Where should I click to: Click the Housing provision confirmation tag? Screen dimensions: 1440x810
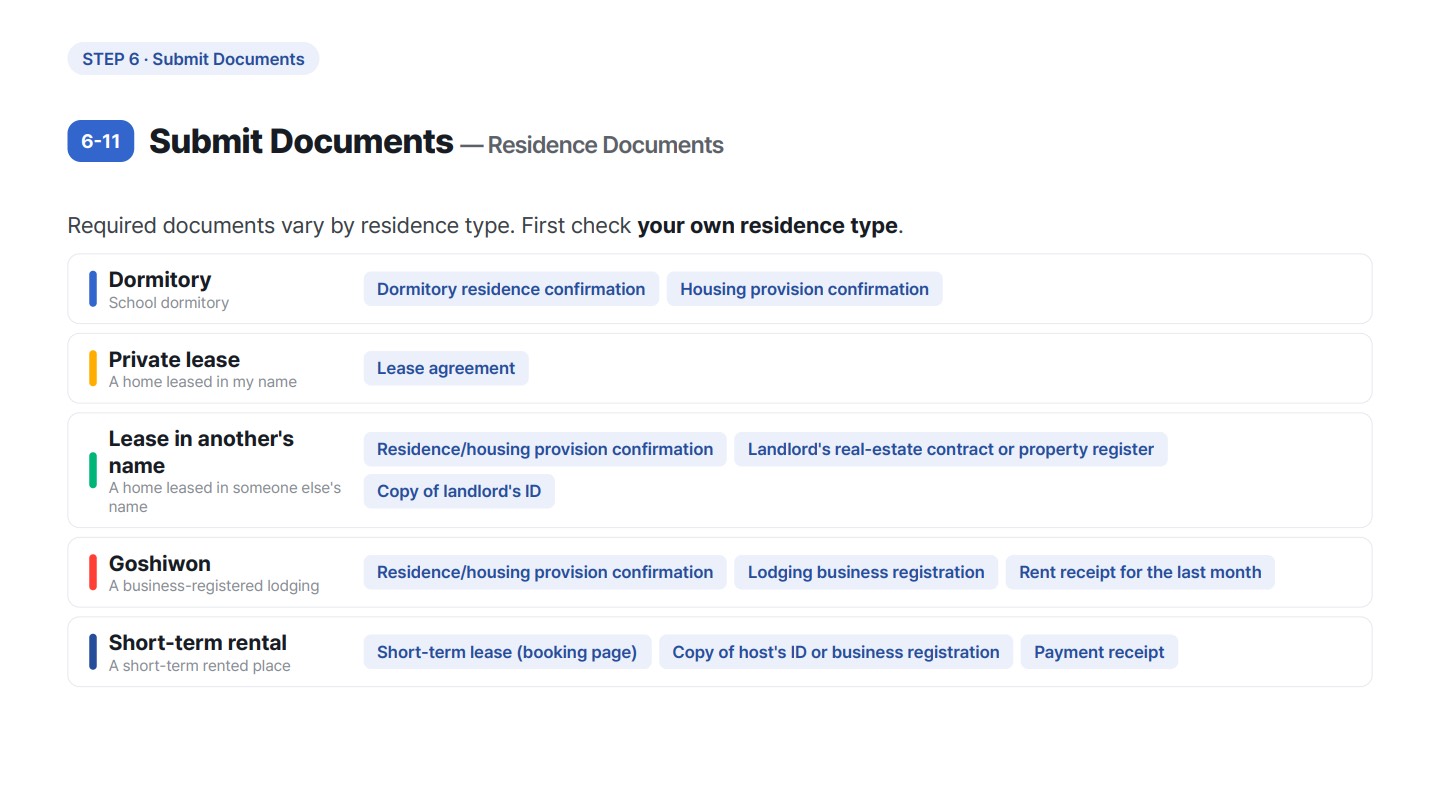tap(804, 289)
